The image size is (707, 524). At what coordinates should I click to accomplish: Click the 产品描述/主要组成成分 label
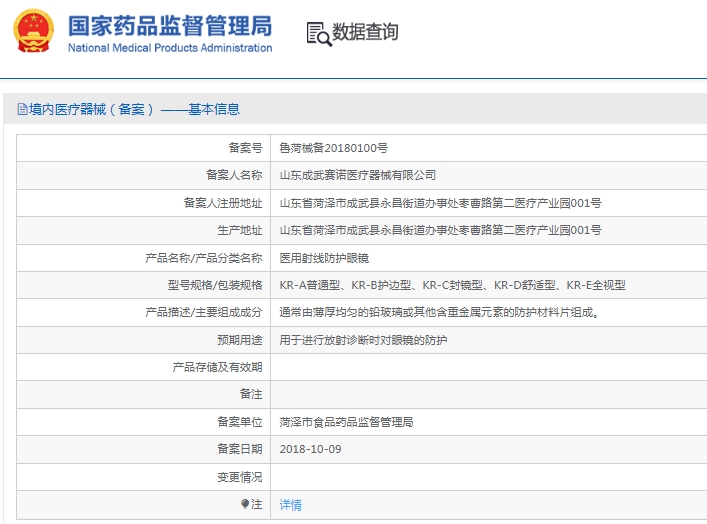click(x=204, y=312)
